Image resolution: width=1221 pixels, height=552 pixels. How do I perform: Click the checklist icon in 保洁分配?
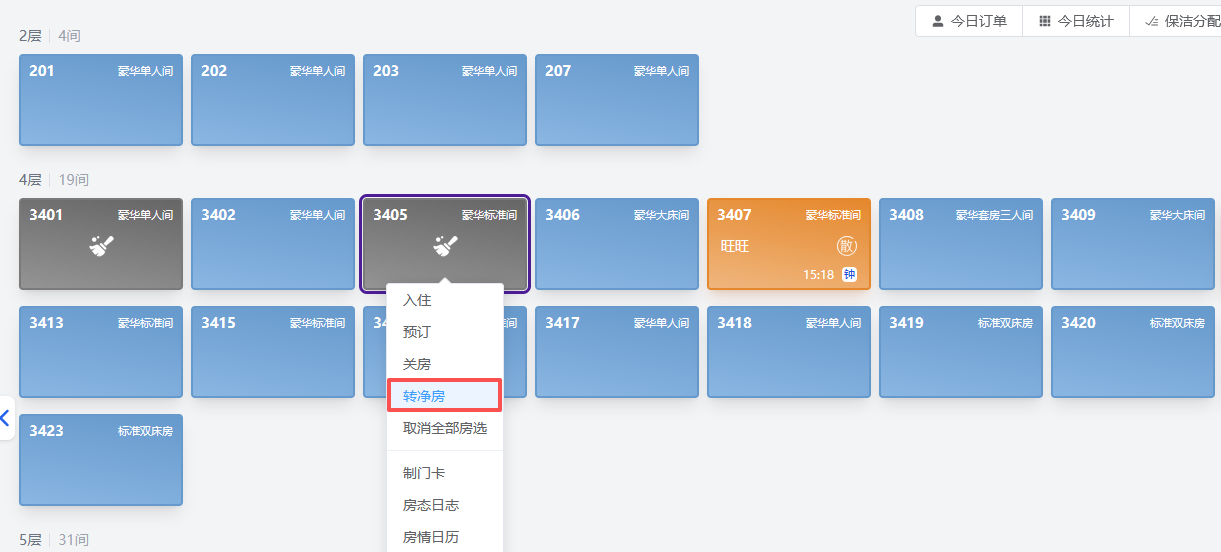[x=1152, y=21]
